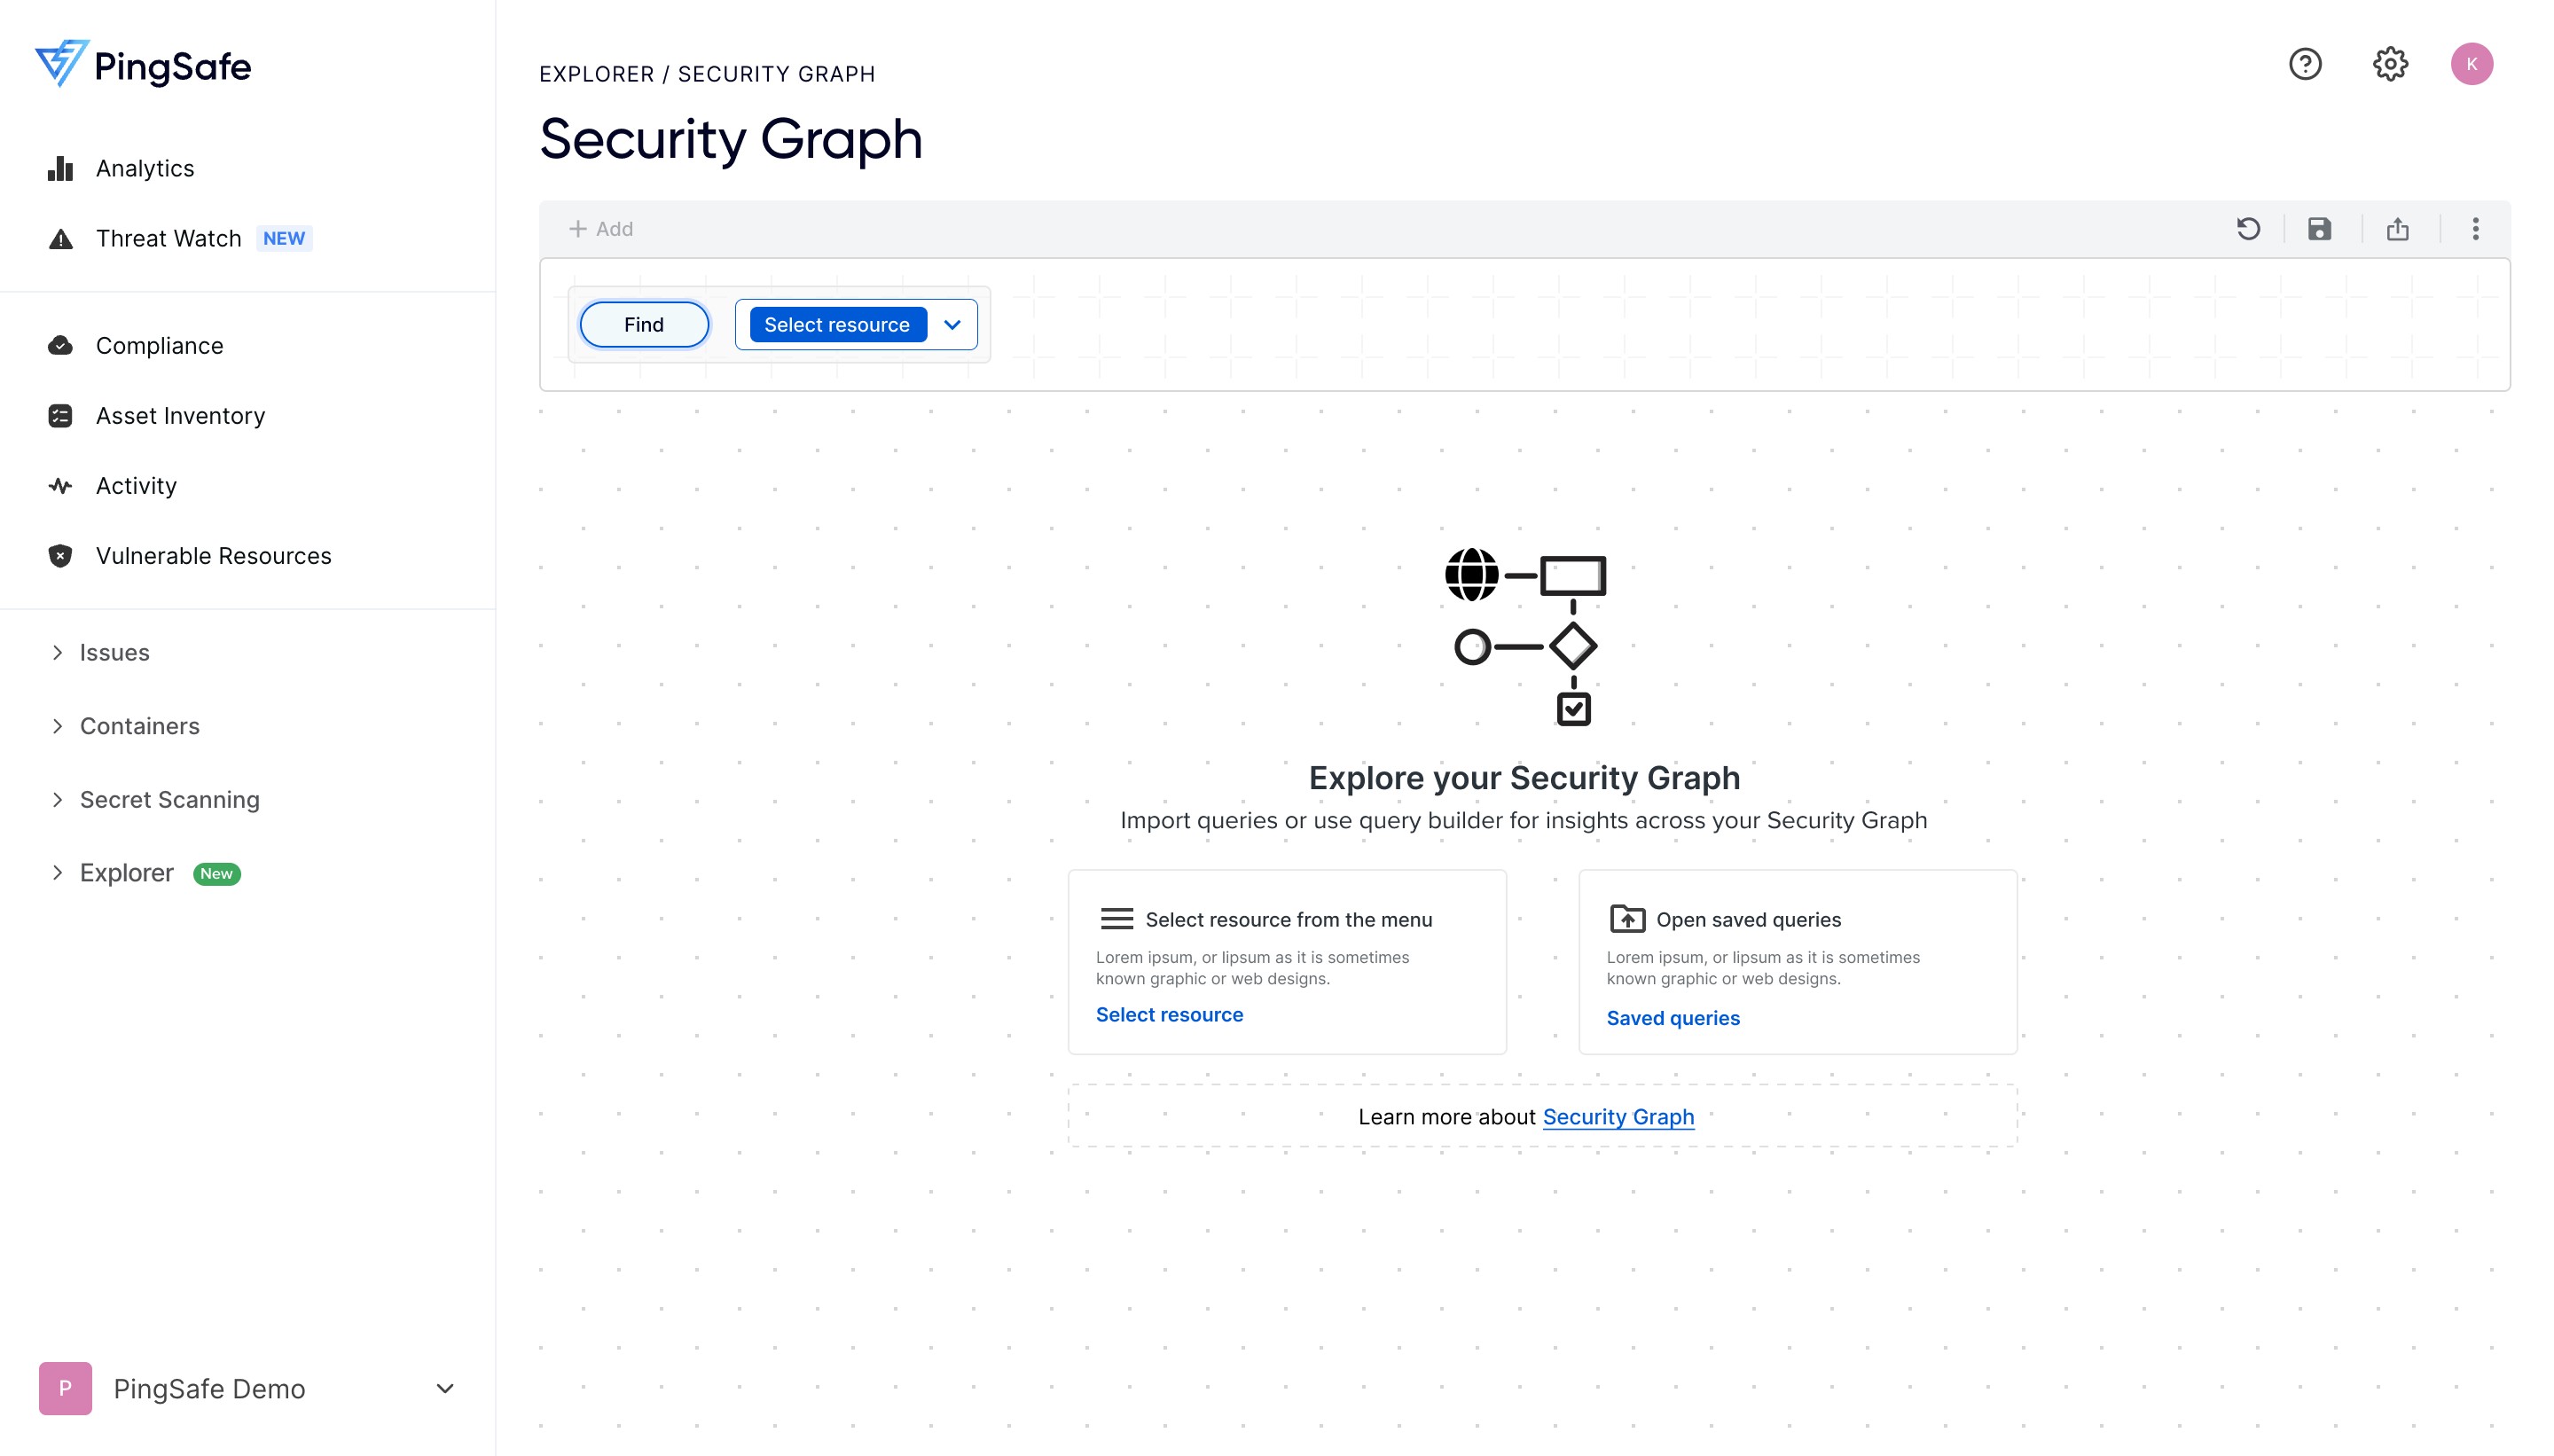Screen dimensions: 2554x1456
Task: Go to Threat Watch
Action: click(169, 238)
